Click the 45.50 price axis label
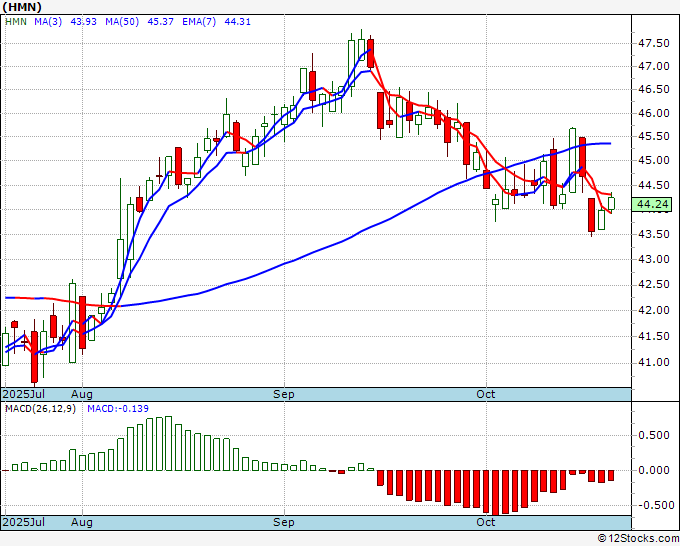680x546 pixels. pyautogui.click(x=654, y=137)
